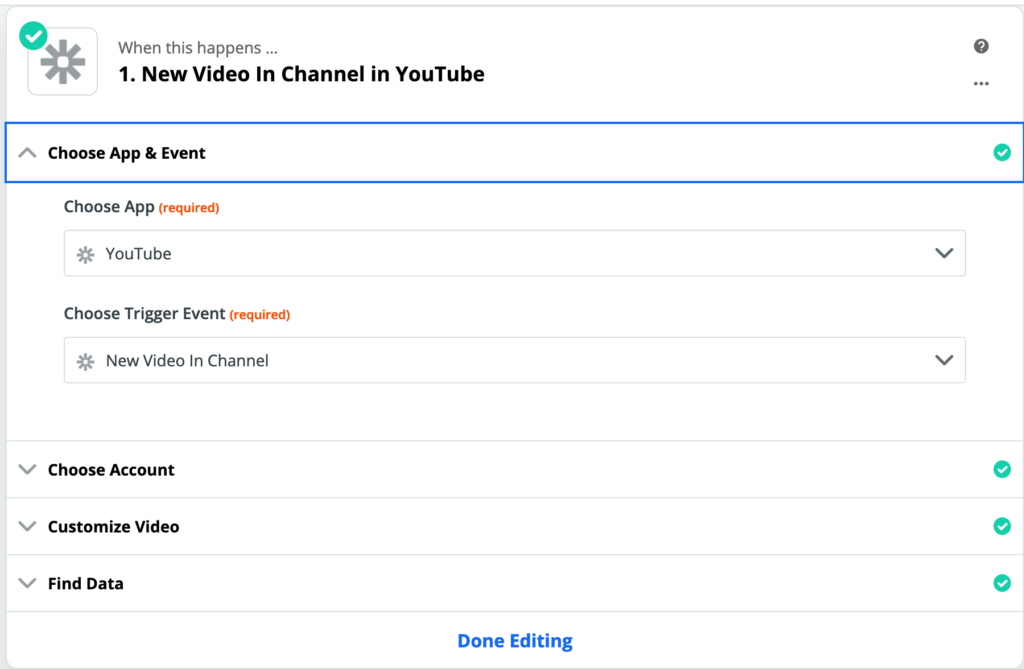Click the green checkmark on the step header
Screen dimensions: 1024x669
pyautogui.click(x=32, y=35)
